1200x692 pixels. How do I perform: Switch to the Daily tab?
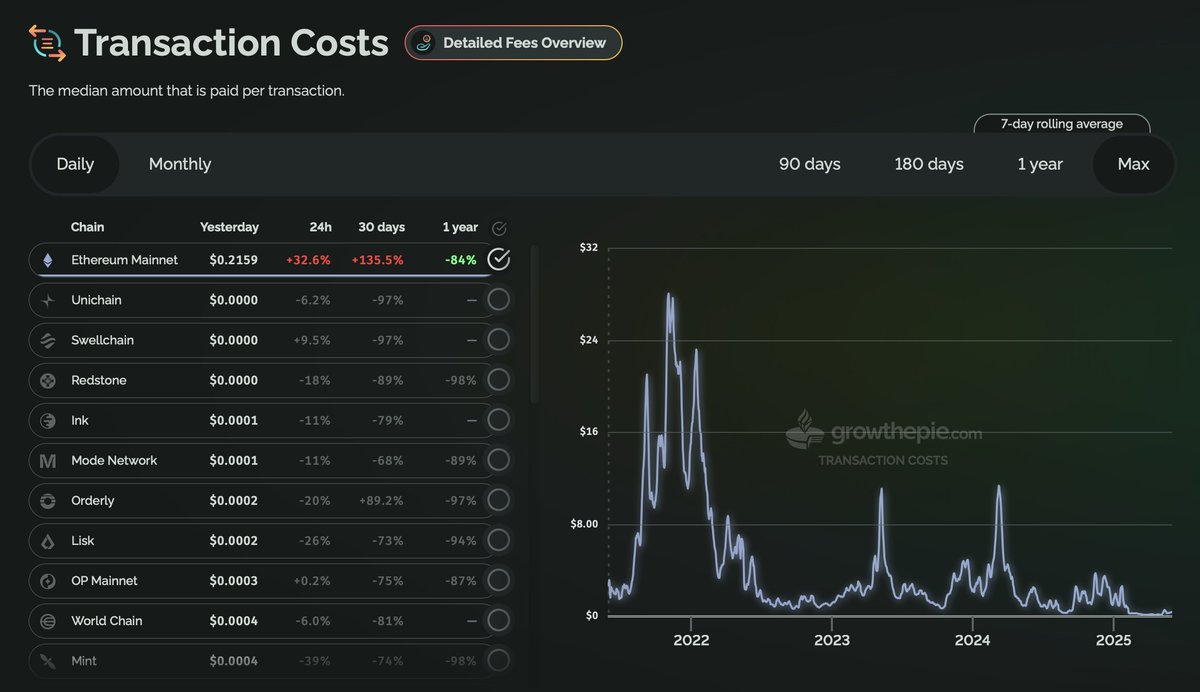pos(75,164)
